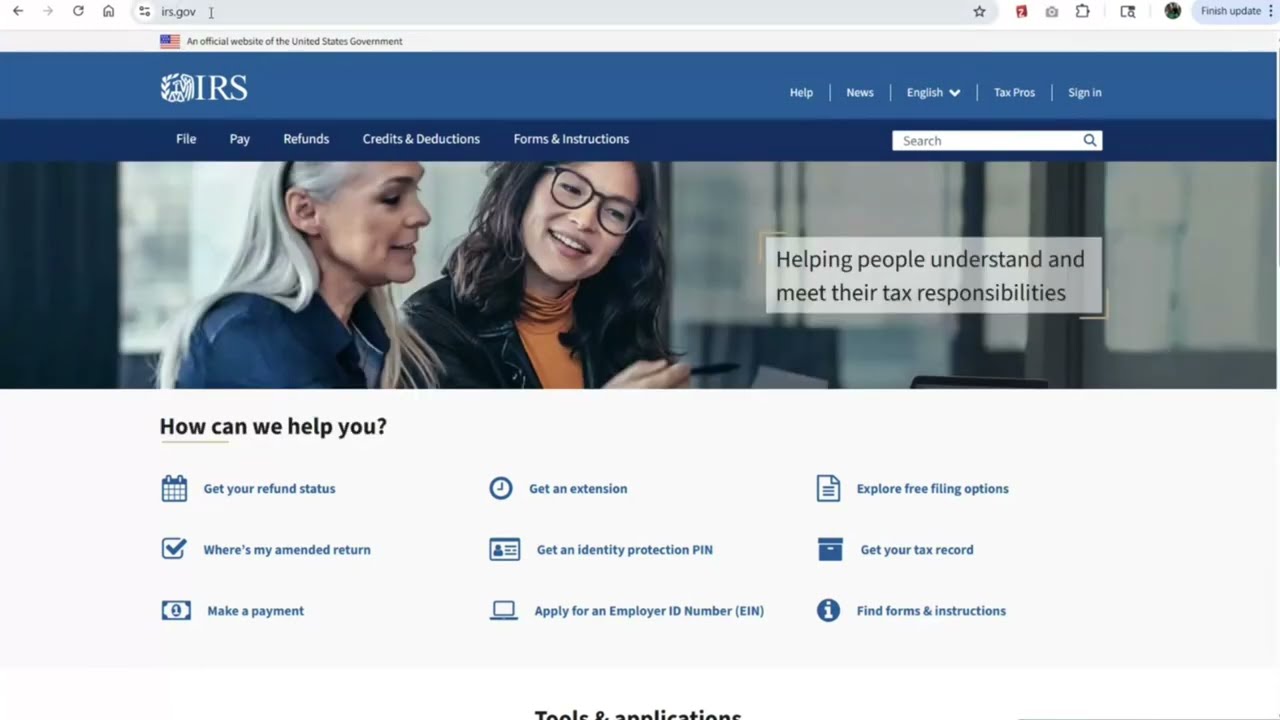The height and width of the screenshot is (720, 1280).
Task: Open the browser profile avatar
Action: pyautogui.click(x=1173, y=11)
